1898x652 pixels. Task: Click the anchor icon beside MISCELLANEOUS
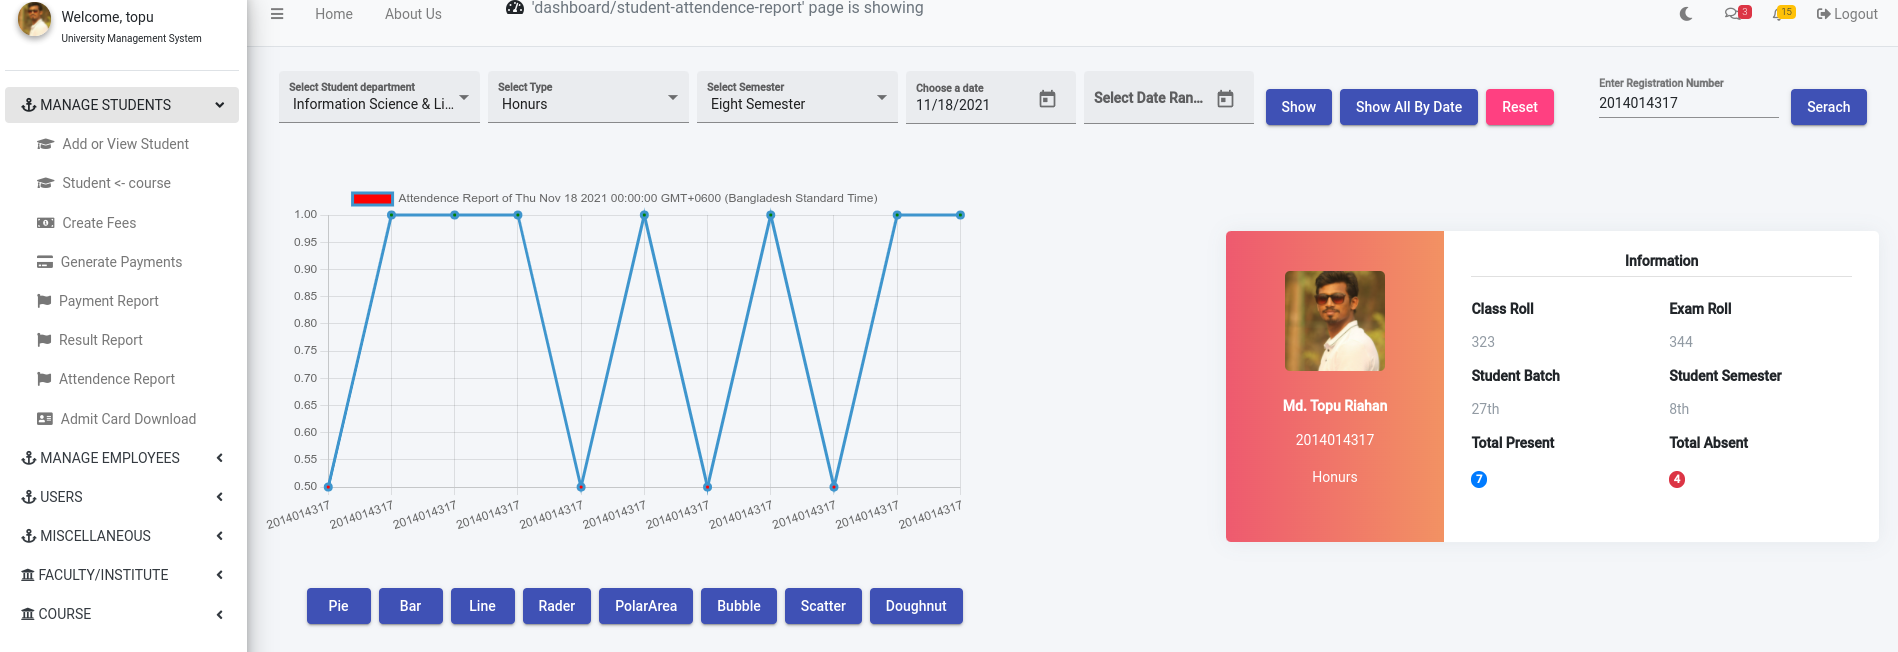click(28, 536)
